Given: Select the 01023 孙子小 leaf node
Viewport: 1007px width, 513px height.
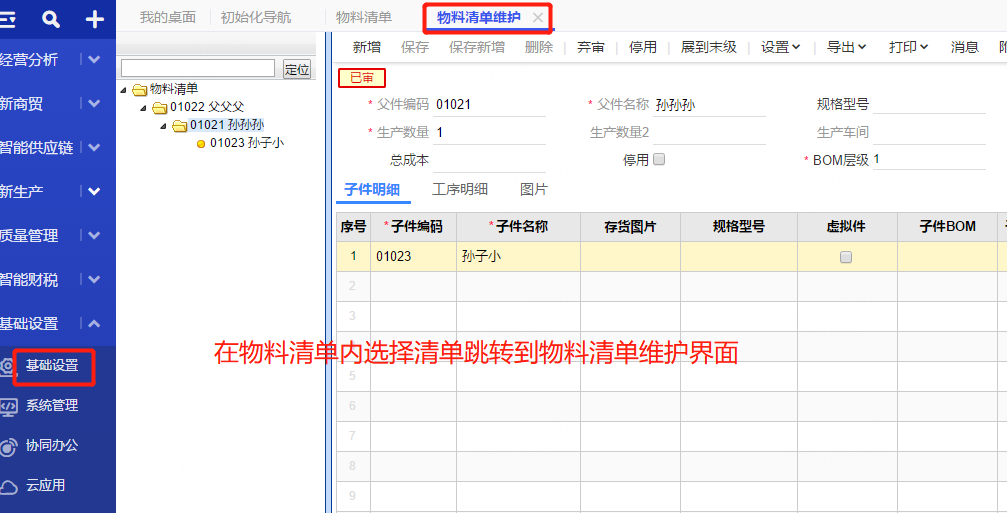Looking at the screenshot, I should pos(241,143).
